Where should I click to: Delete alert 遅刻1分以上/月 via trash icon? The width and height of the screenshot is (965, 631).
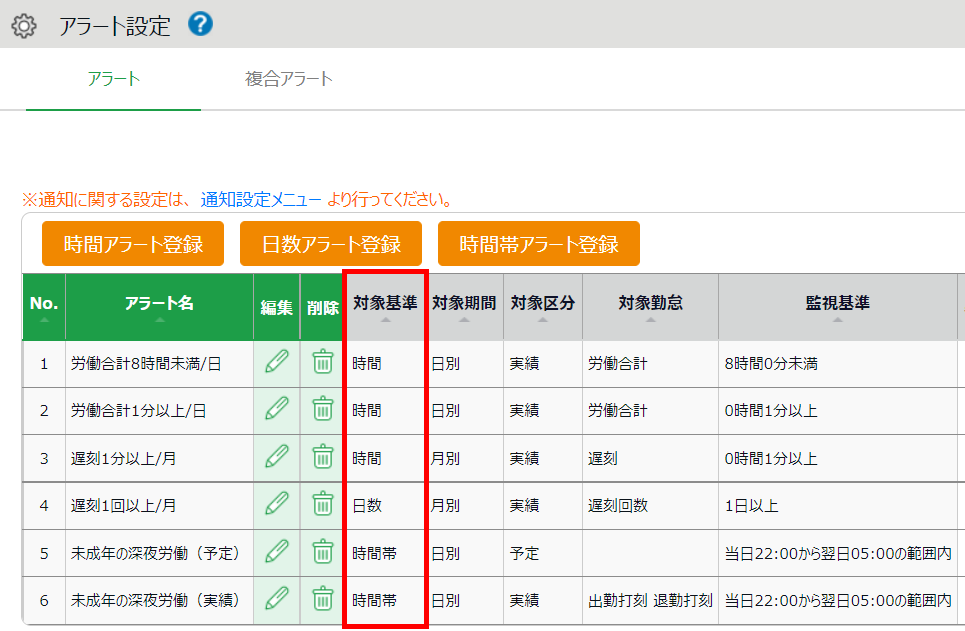click(x=322, y=456)
